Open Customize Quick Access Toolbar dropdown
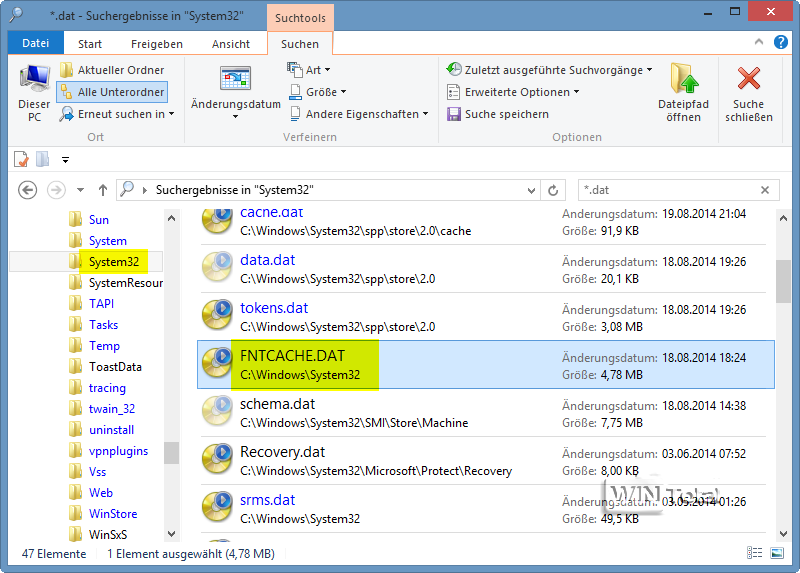 pos(65,160)
